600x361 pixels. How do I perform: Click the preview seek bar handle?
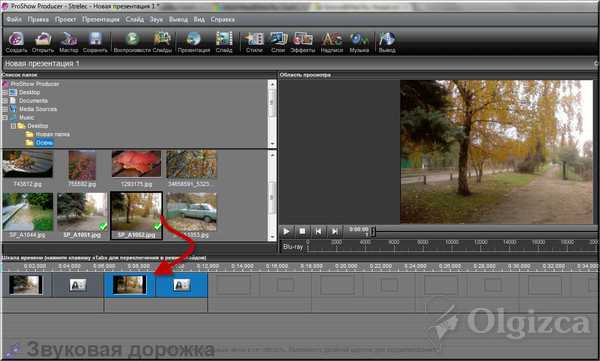(373, 231)
